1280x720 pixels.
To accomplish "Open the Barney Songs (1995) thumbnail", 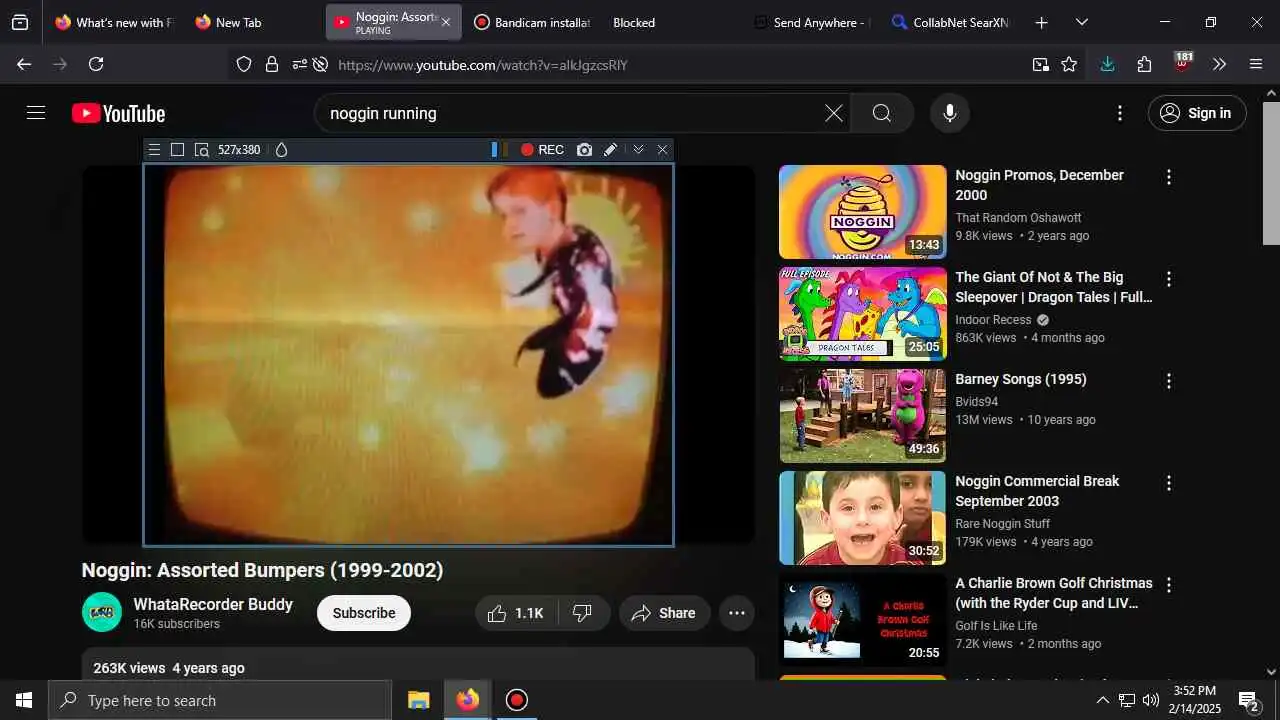I will pos(862,416).
